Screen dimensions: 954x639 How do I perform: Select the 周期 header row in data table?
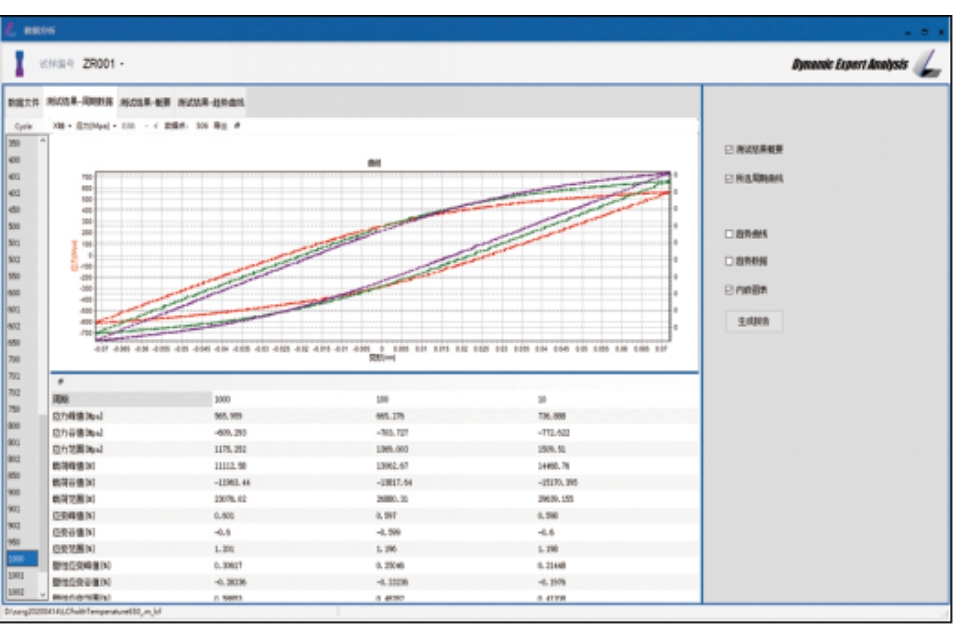point(130,397)
